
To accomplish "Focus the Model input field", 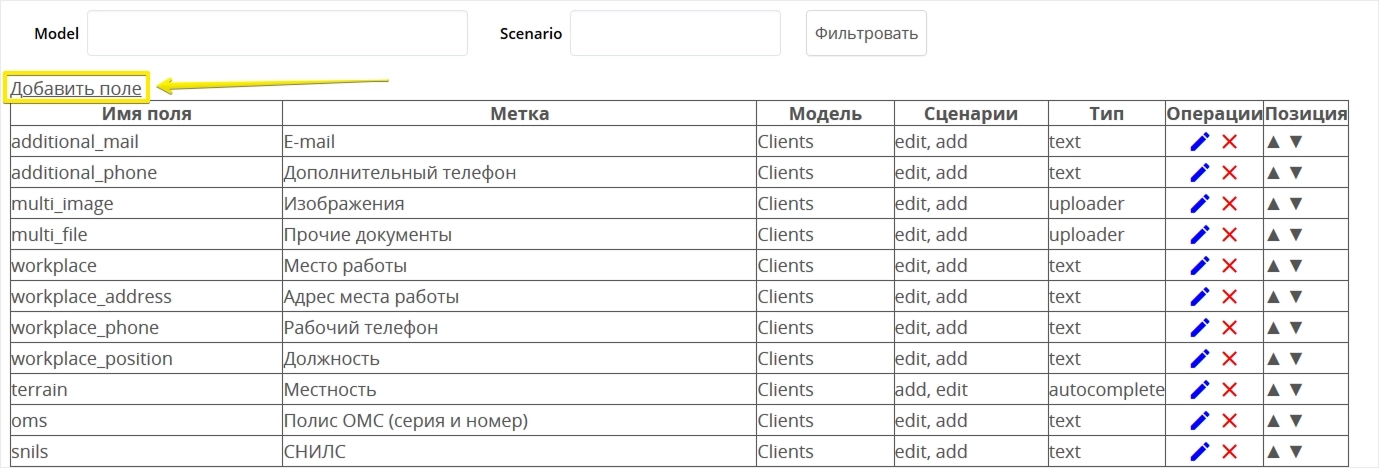I will click(277, 33).
